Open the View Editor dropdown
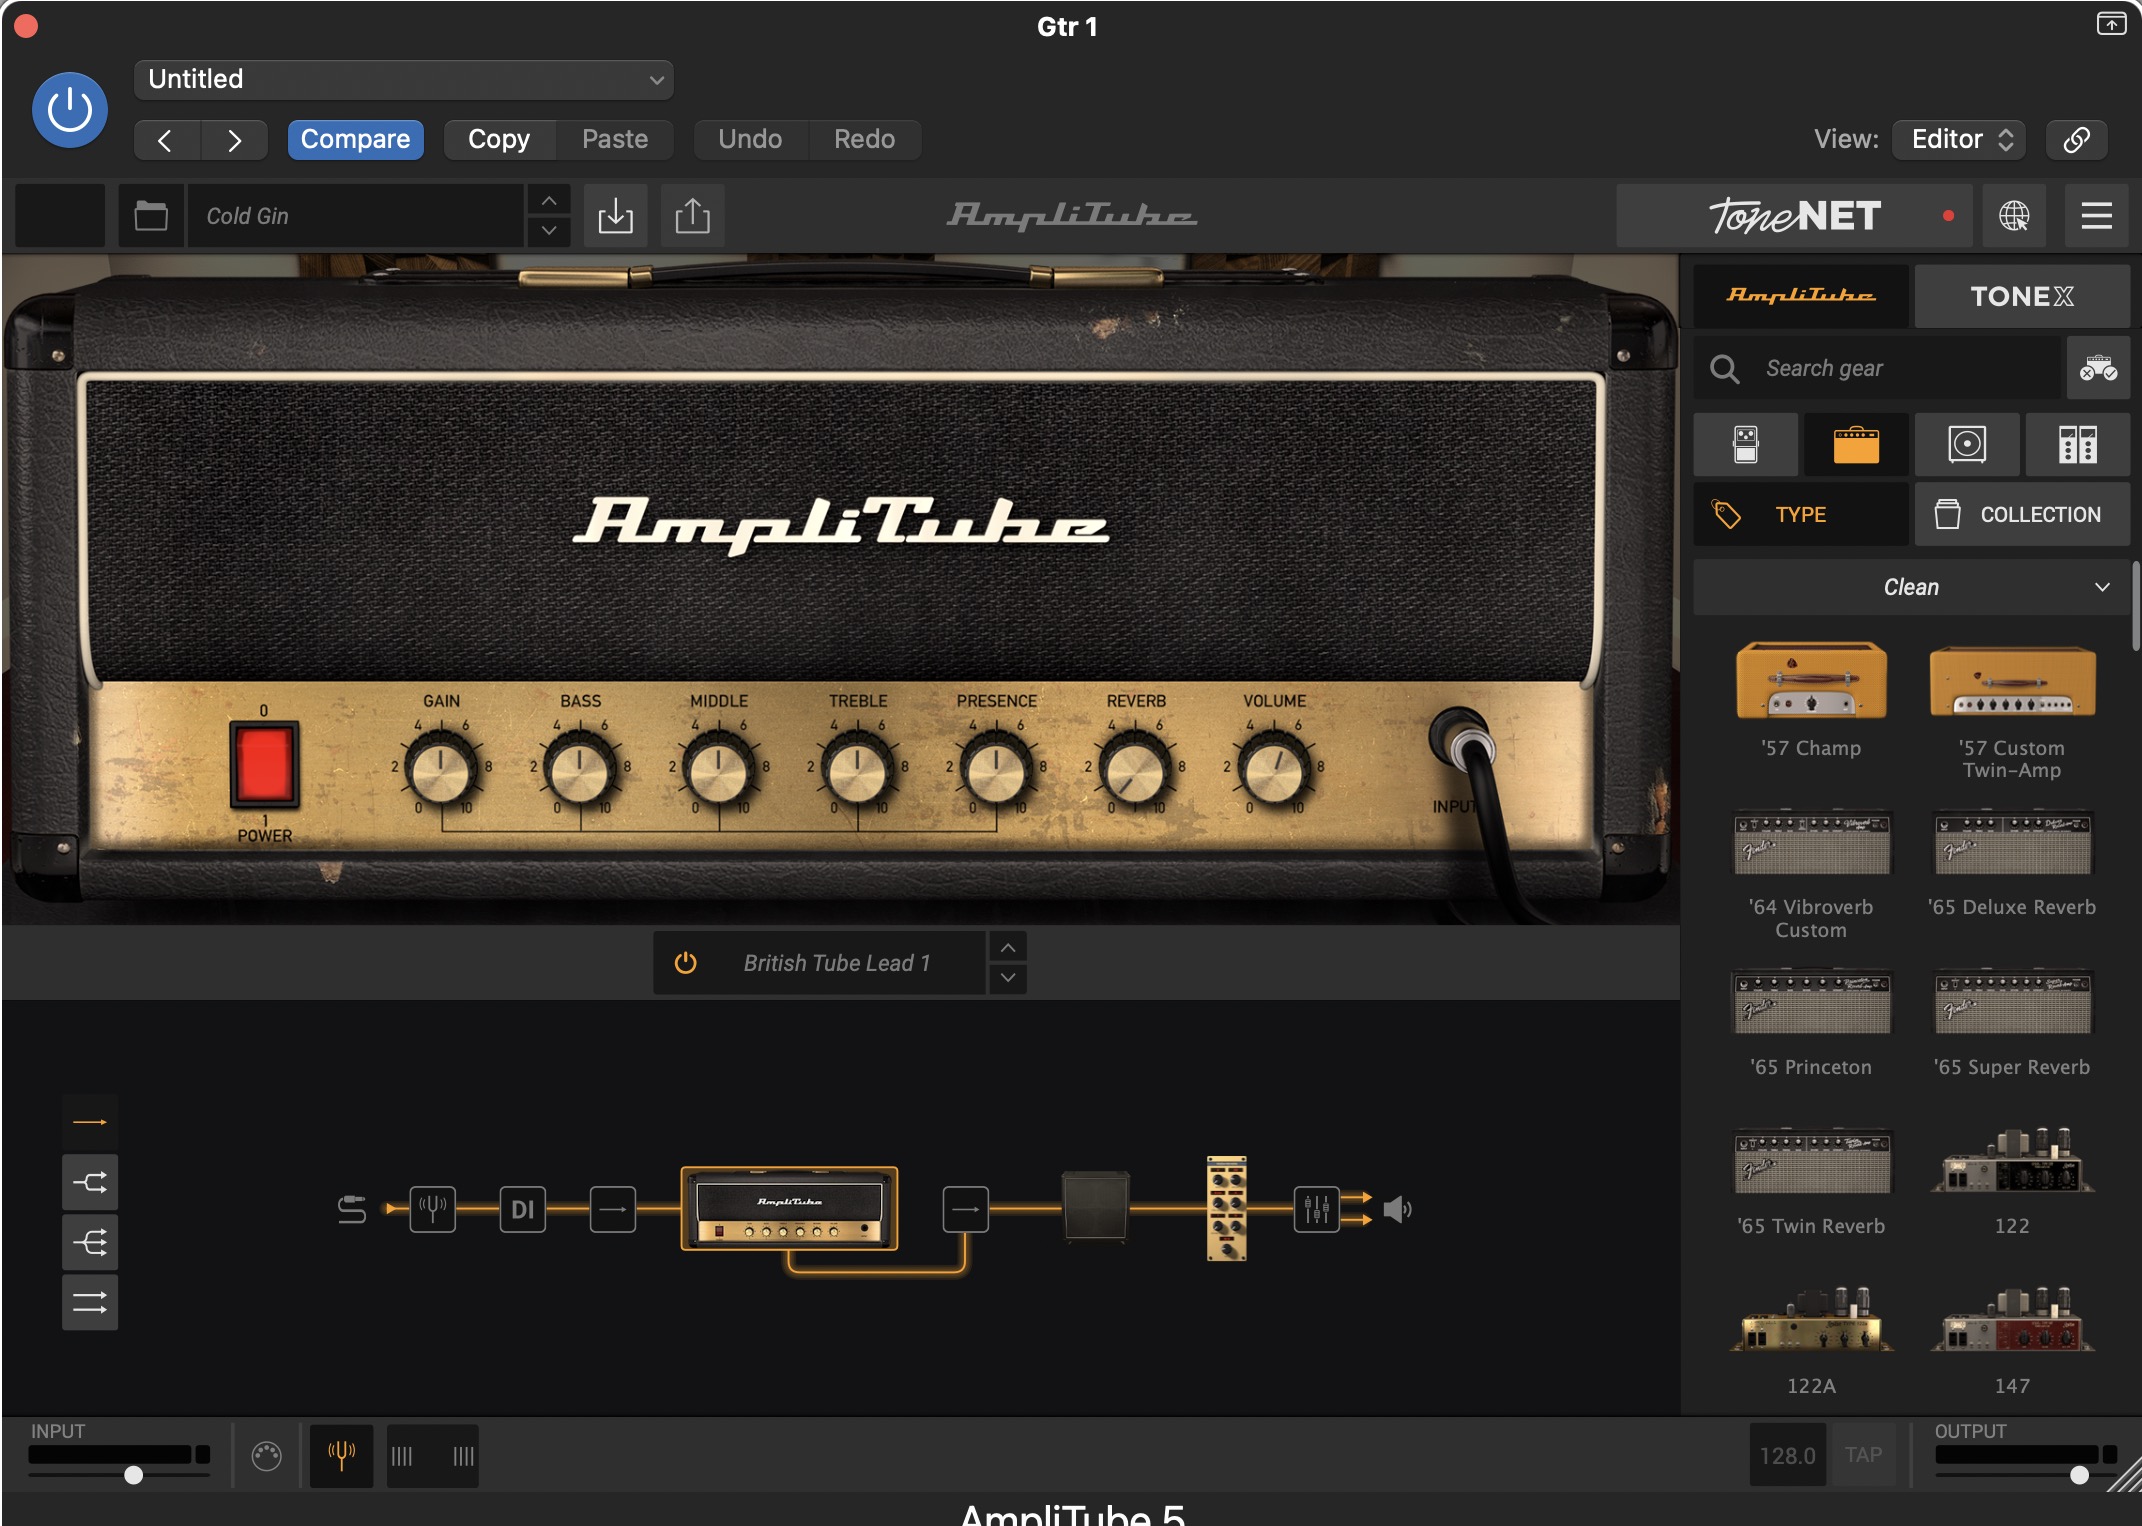 click(1959, 140)
